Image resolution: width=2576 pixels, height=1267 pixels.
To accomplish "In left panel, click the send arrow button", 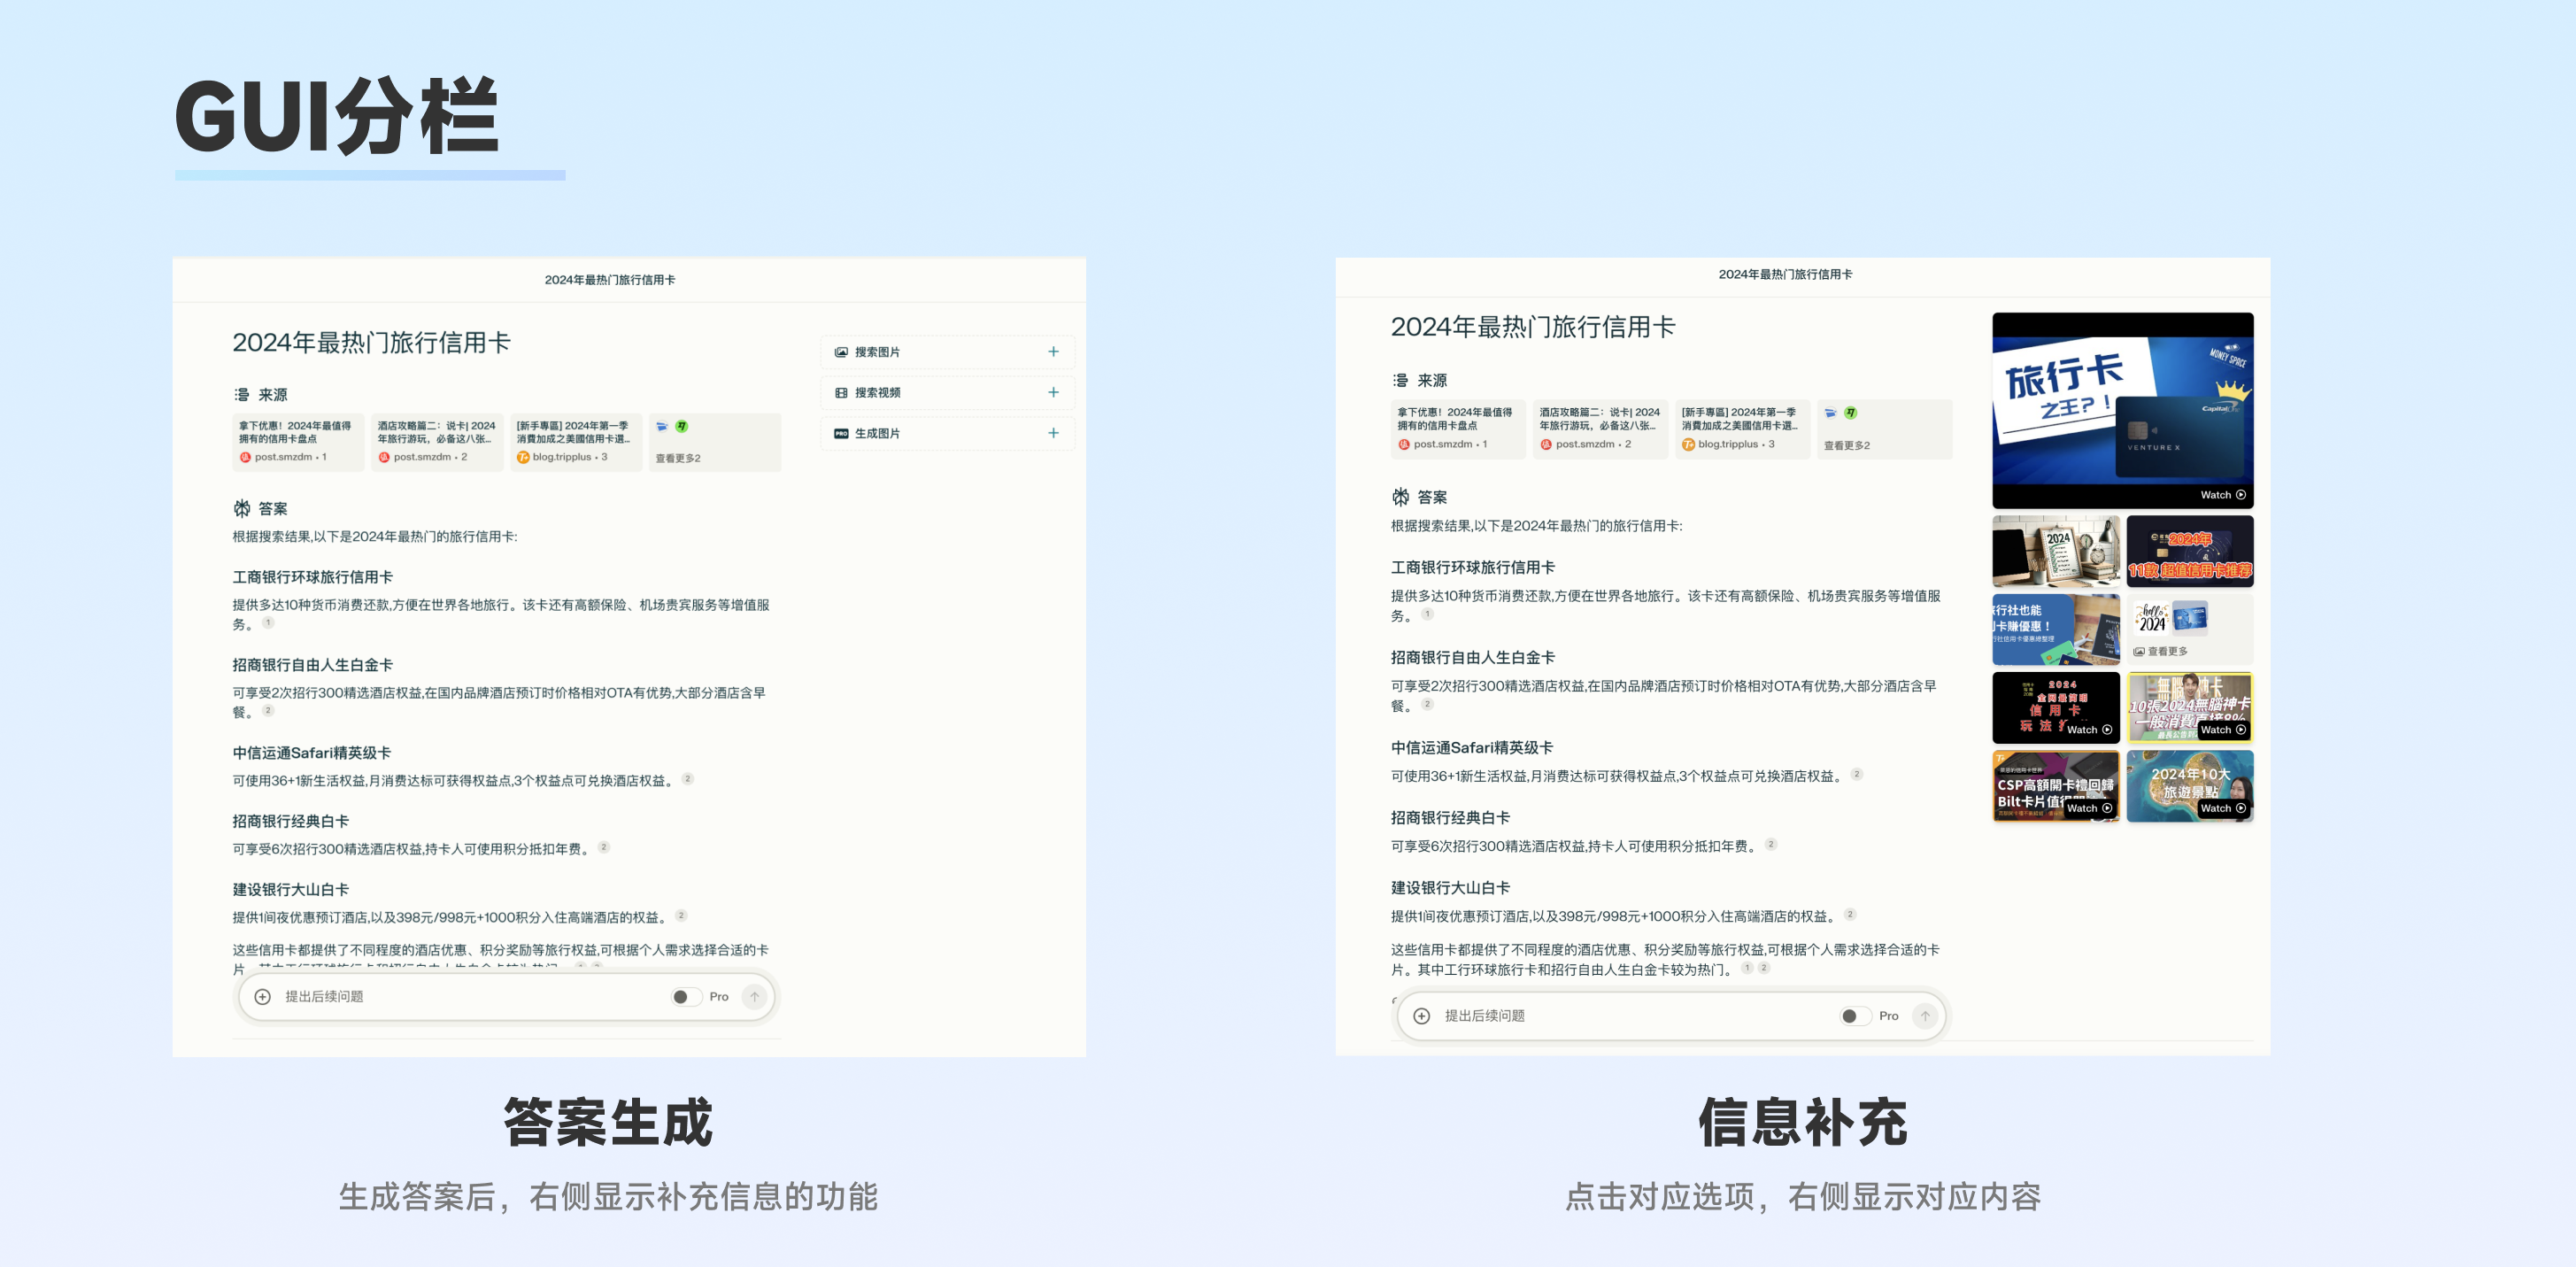I will [755, 997].
